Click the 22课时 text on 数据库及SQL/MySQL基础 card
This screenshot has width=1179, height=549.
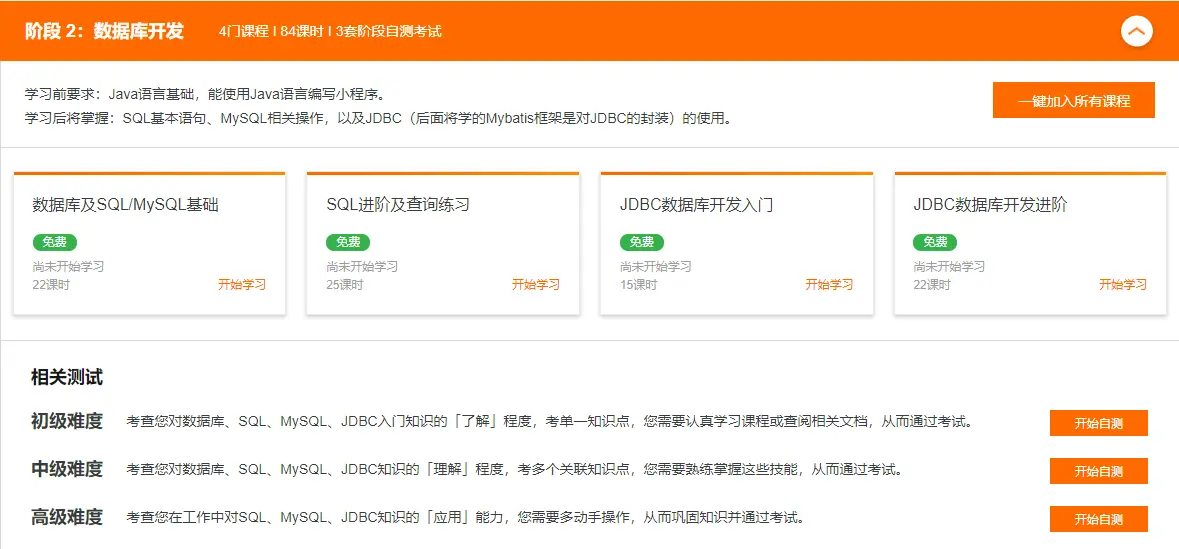click(51, 285)
